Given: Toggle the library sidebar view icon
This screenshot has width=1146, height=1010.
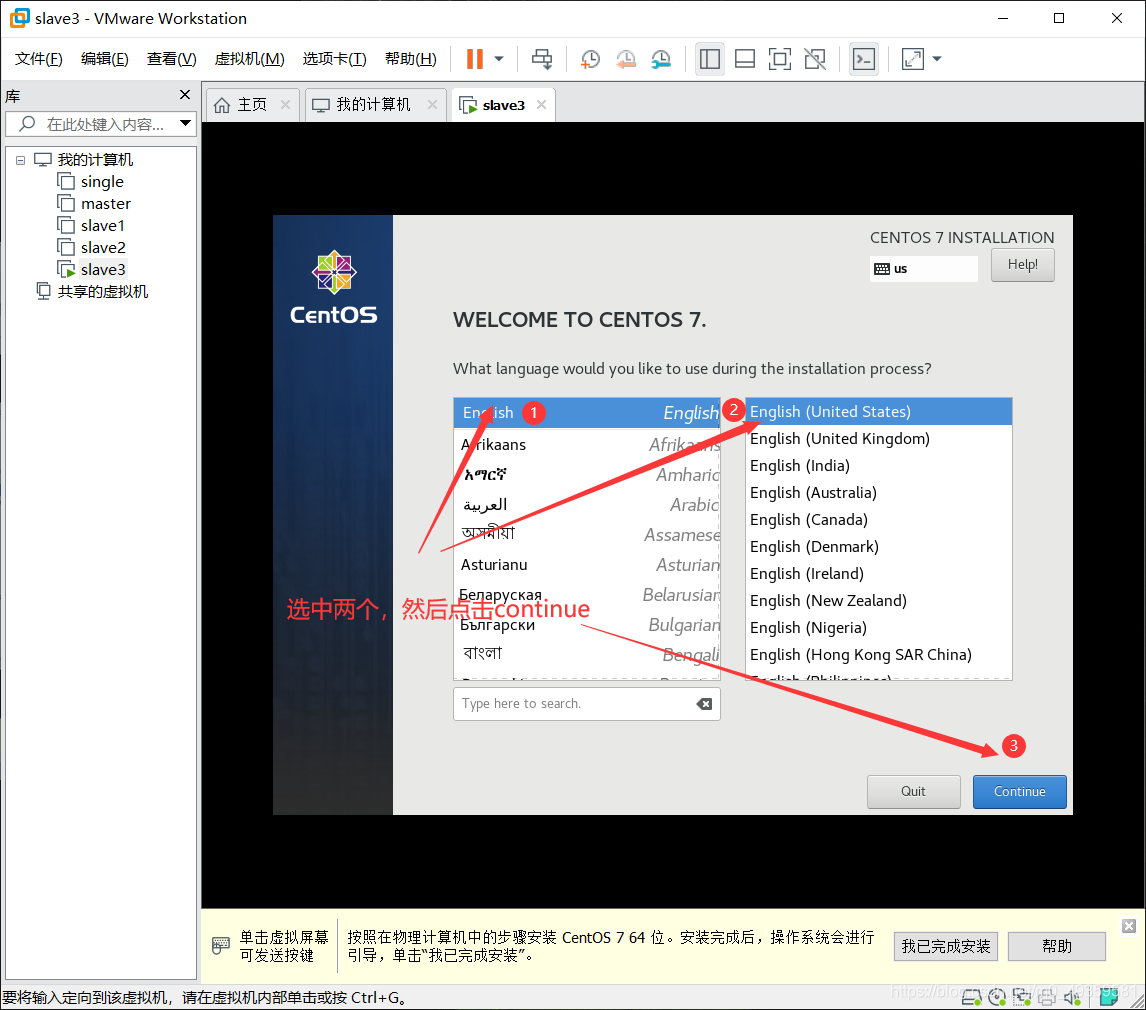Looking at the screenshot, I should click(710, 58).
